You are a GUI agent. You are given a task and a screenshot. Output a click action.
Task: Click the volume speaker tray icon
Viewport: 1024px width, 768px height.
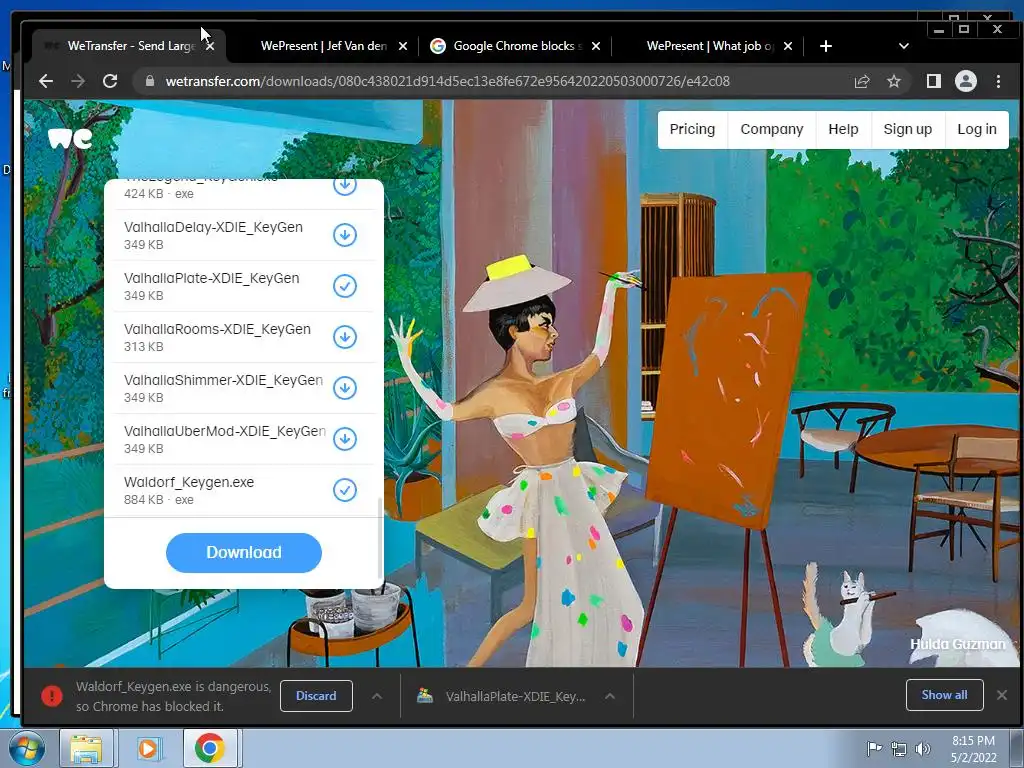(923, 748)
